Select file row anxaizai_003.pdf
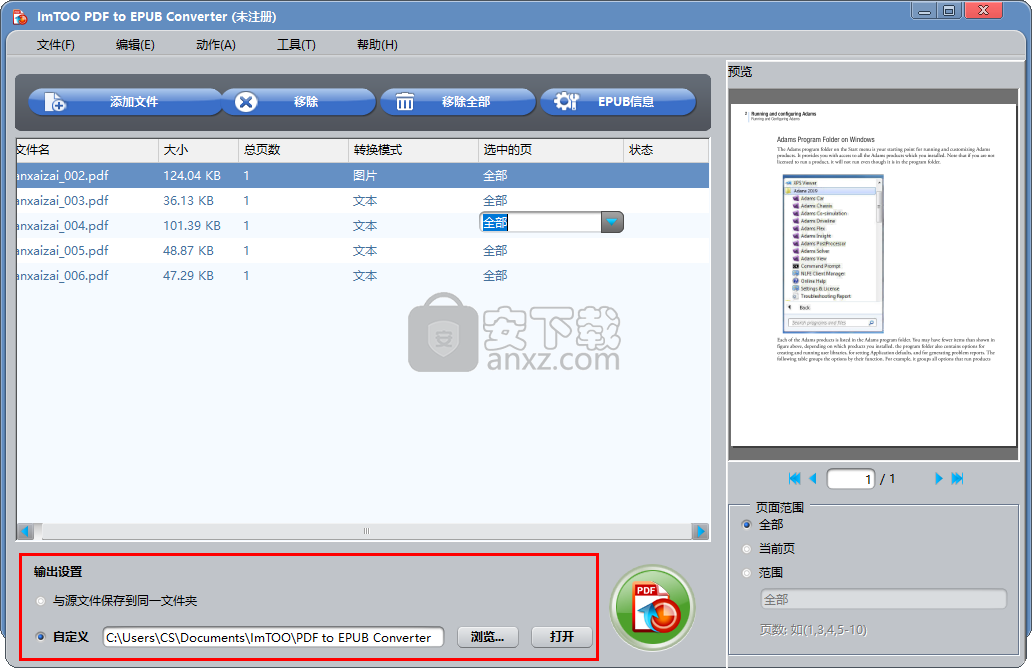Image resolution: width=1032 pixels, height=668 pixels. (x=363, y=201)
